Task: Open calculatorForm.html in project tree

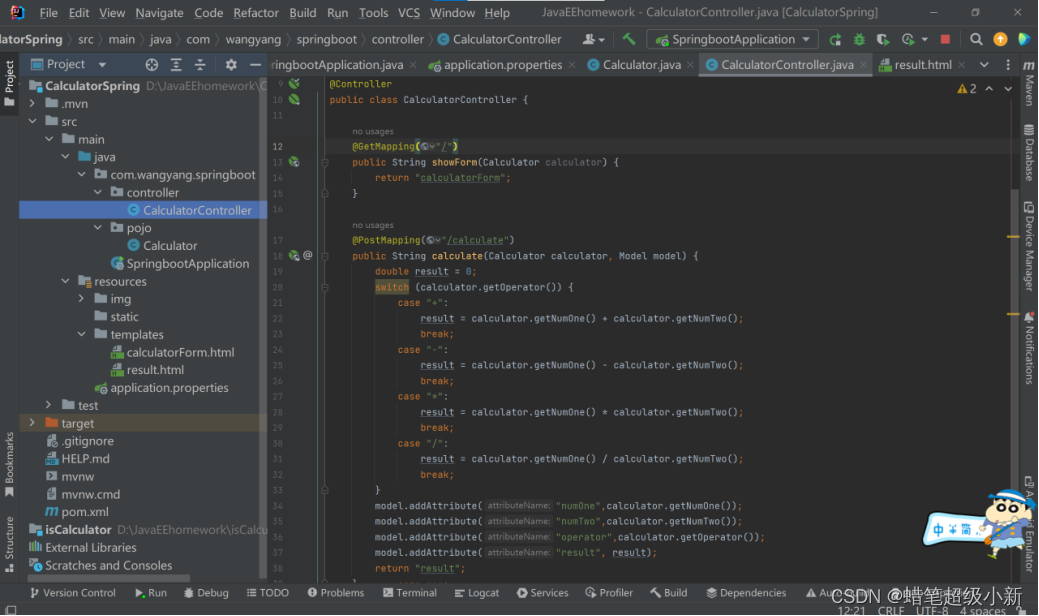Action: tap(180, 352)
